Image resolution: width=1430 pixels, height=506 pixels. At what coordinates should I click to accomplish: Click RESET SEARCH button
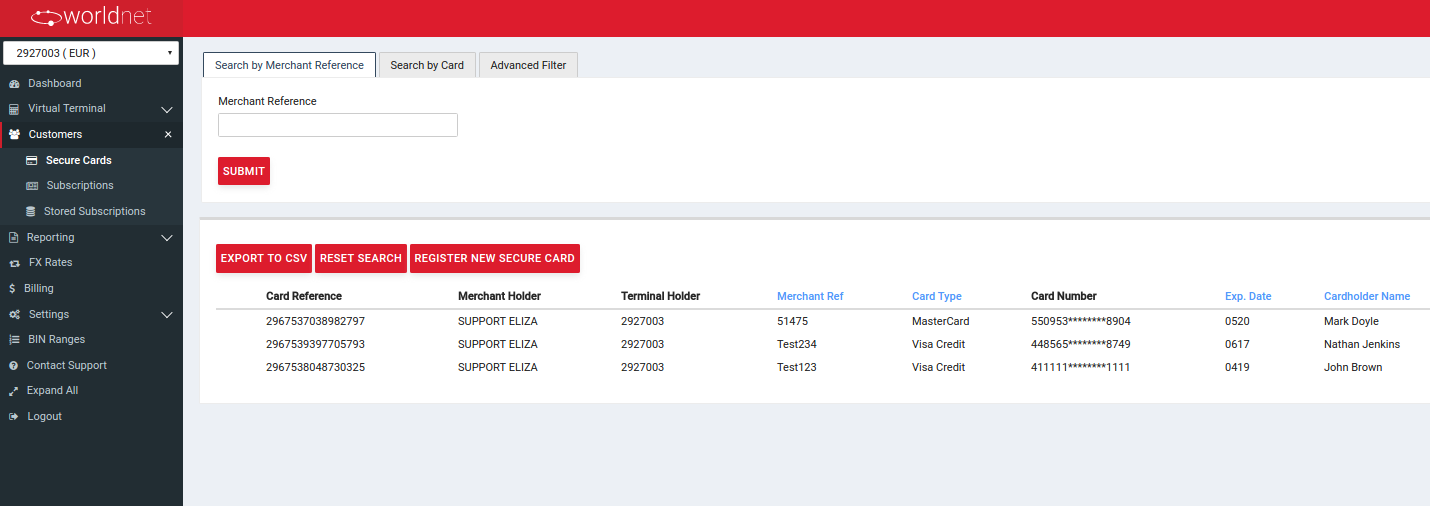tap(361, 258)
